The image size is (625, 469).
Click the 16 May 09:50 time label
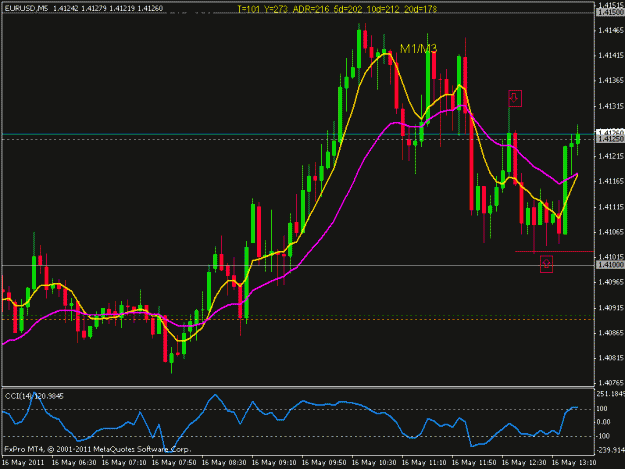[324, 463]
